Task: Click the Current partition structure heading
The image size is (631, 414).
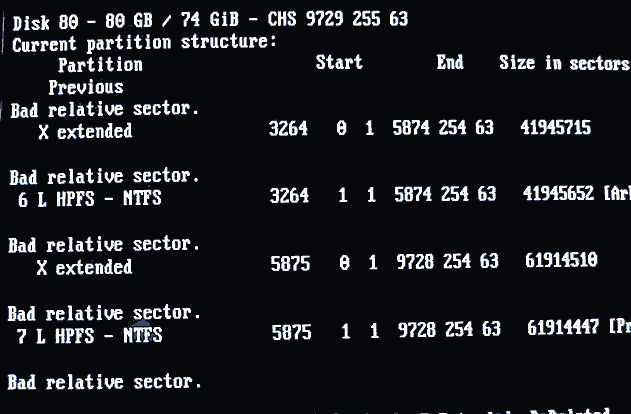Action: [144, 43]
